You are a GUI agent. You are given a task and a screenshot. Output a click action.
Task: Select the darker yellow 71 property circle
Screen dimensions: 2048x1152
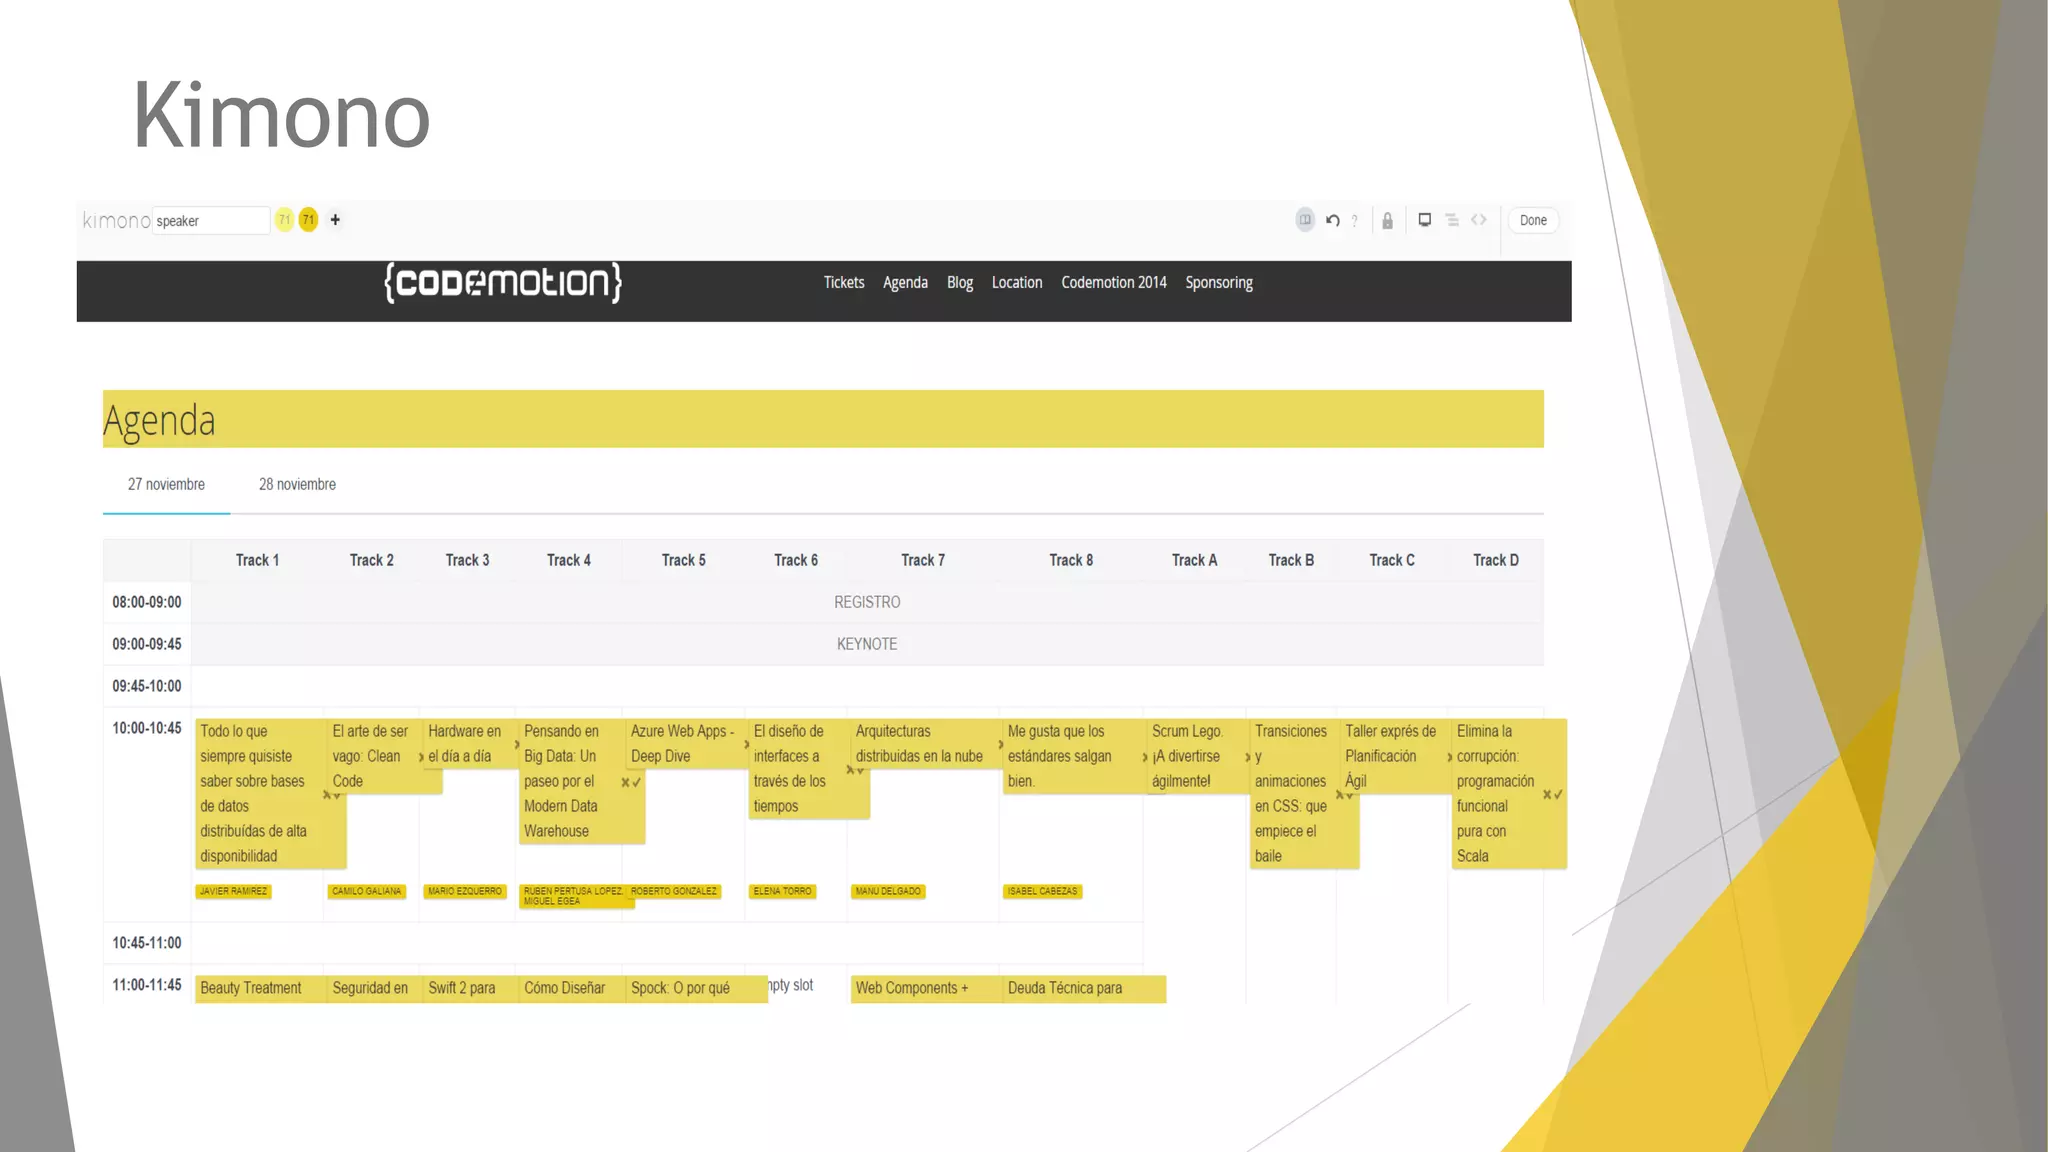(x=308, y=220)
